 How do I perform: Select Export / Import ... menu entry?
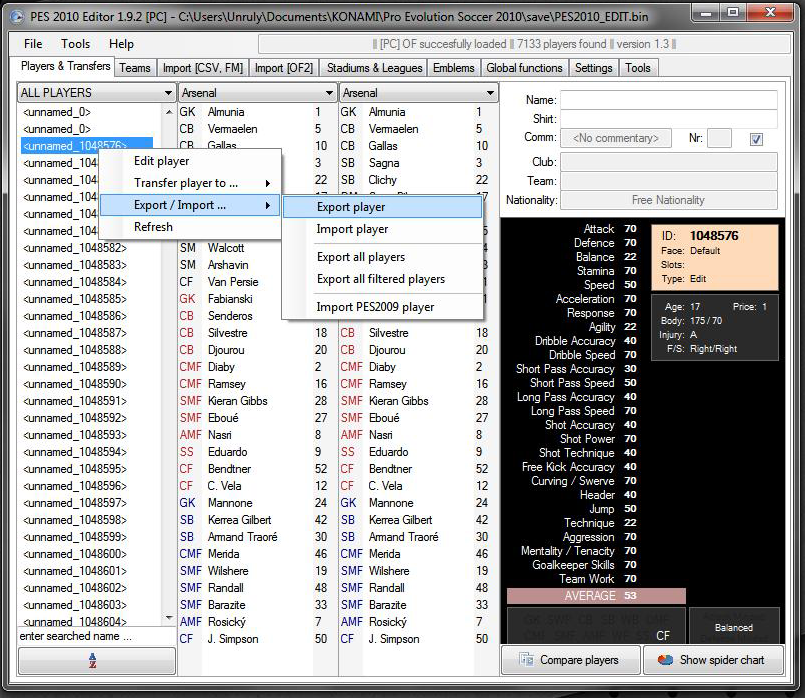189,205
